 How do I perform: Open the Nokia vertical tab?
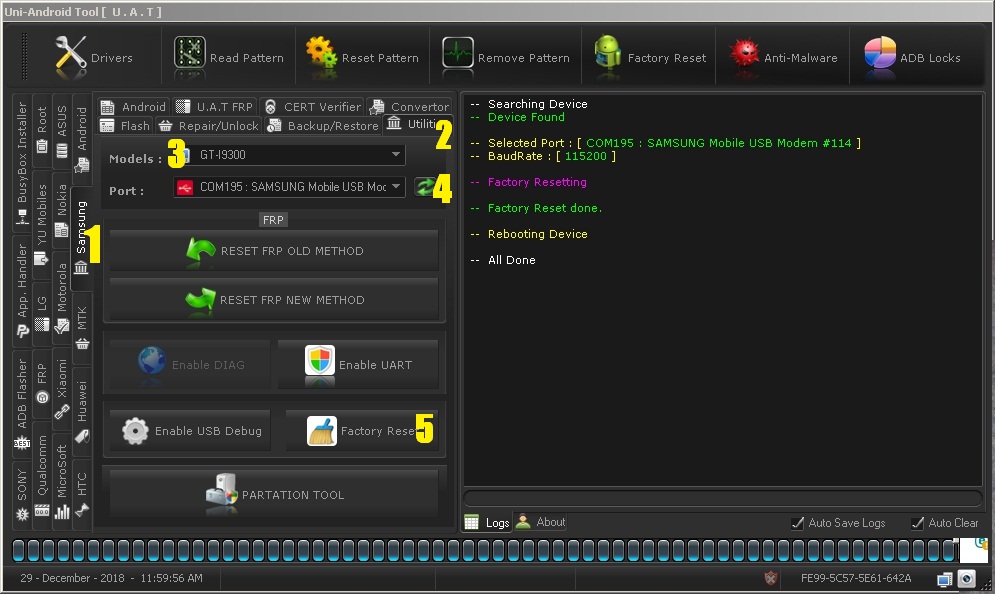[62, 211]
